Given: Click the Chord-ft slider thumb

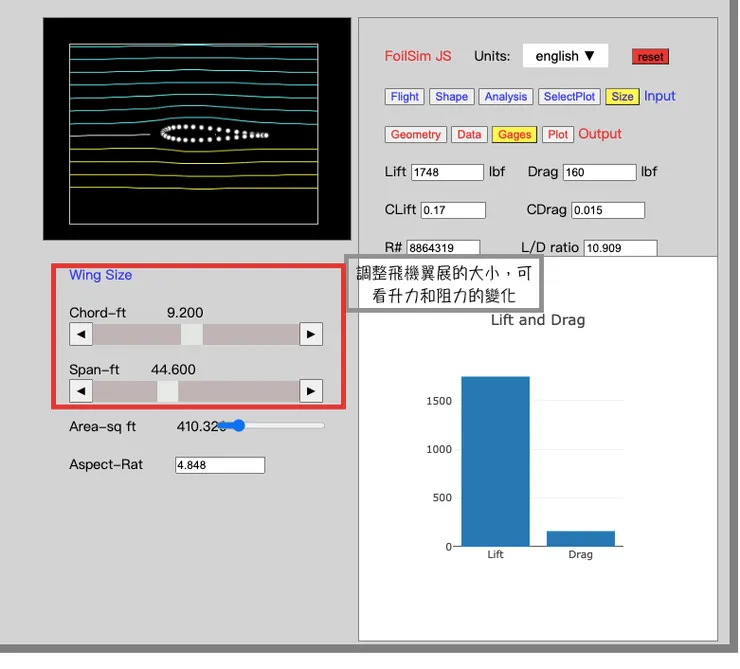Looking at the screenshot, I should tap(192, 334).
